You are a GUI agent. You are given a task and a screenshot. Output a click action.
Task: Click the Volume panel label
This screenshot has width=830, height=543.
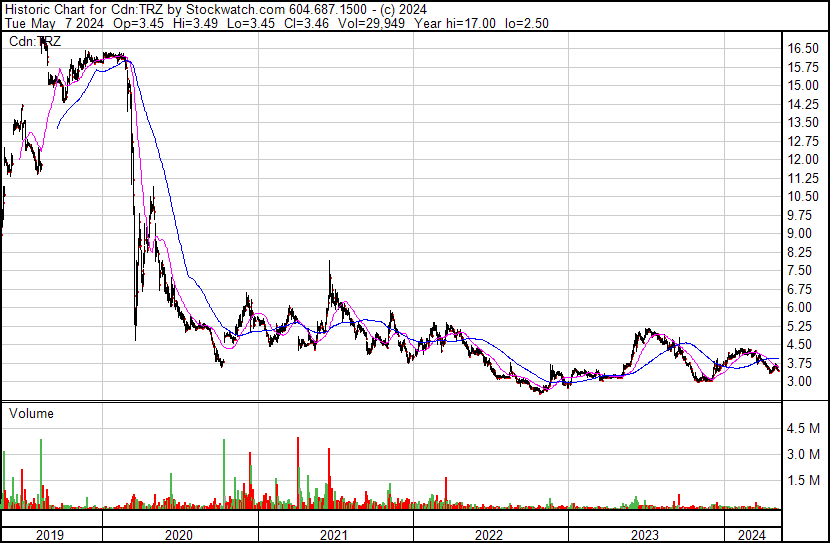point(31,413)
